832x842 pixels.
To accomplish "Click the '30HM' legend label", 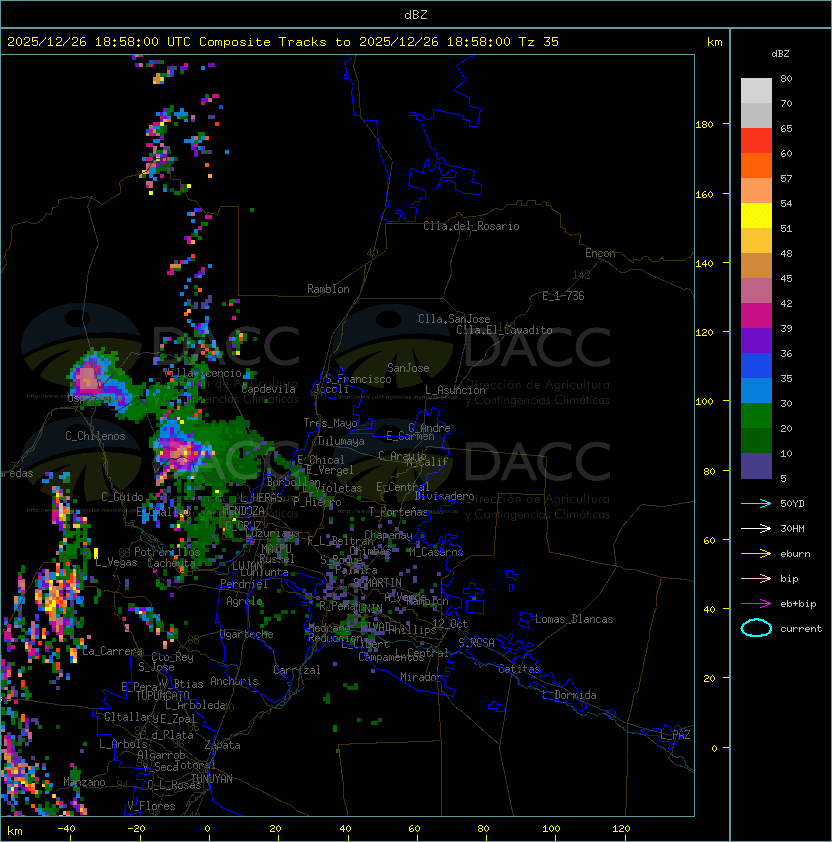I will pyautogui.click(x=792, y=529).
